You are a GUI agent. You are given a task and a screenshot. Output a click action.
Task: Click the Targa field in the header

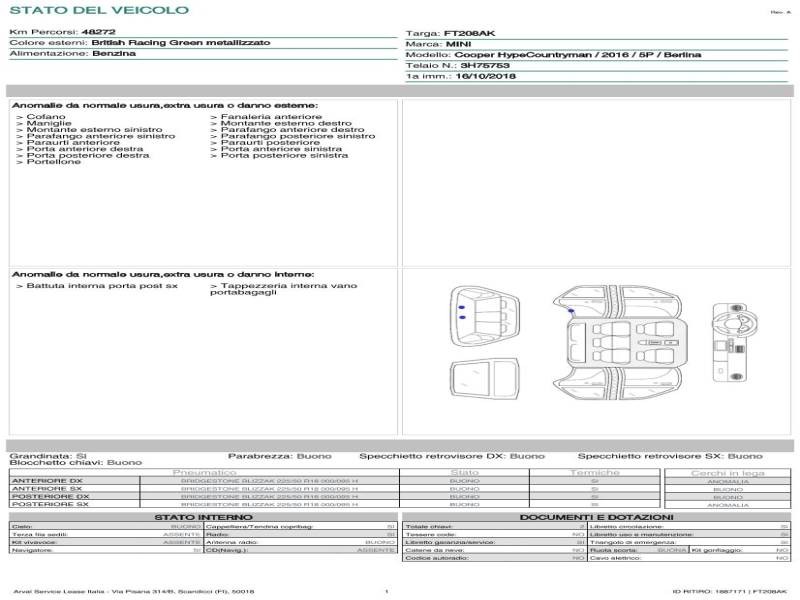[x=450, y=34]
